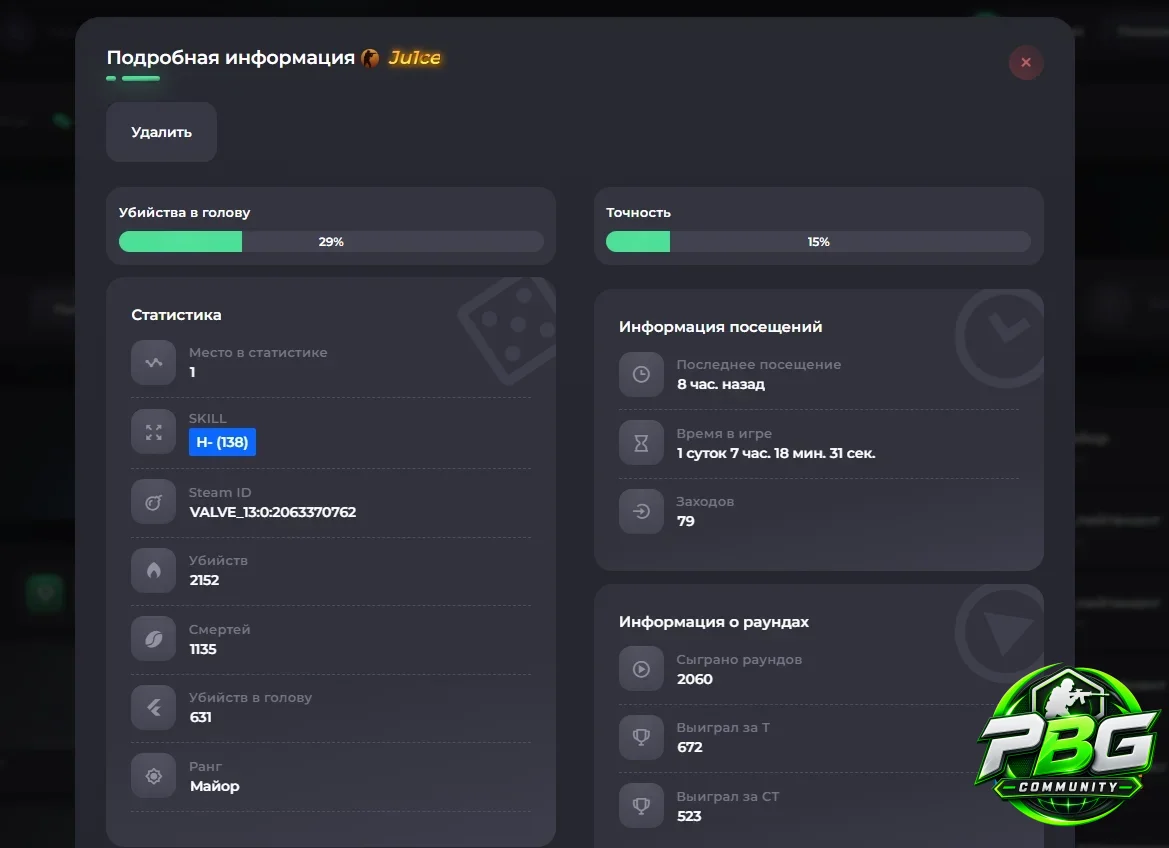Screen dimensions: 1169x848
Task: Click the H- (138) skill badge
Action: [x=222, y=442]
